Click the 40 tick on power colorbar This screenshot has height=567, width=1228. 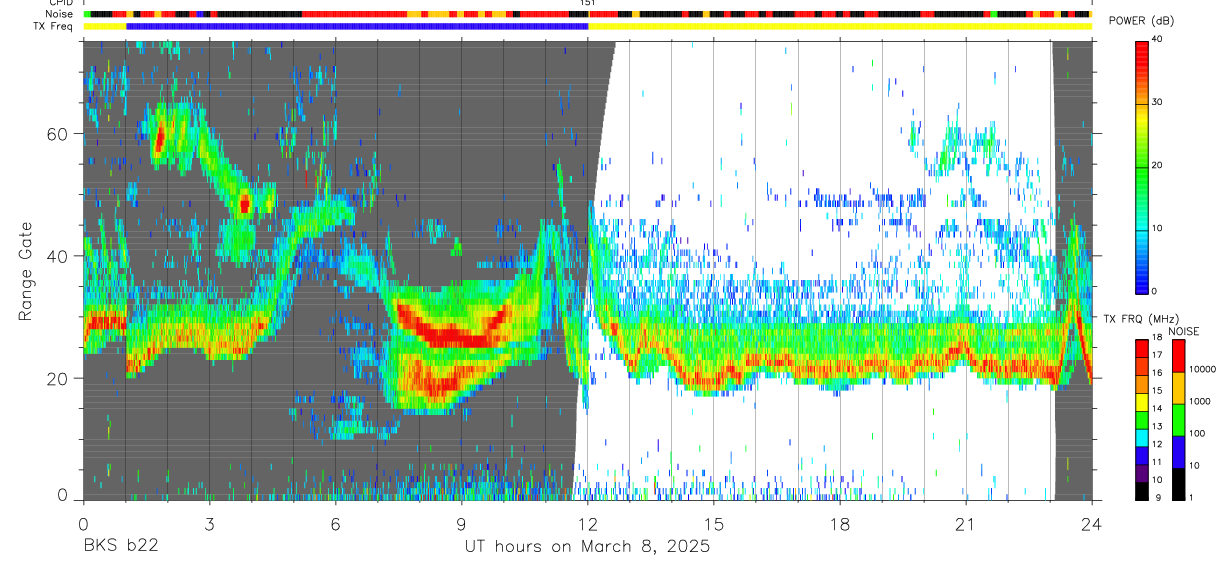coord(1158,40)
